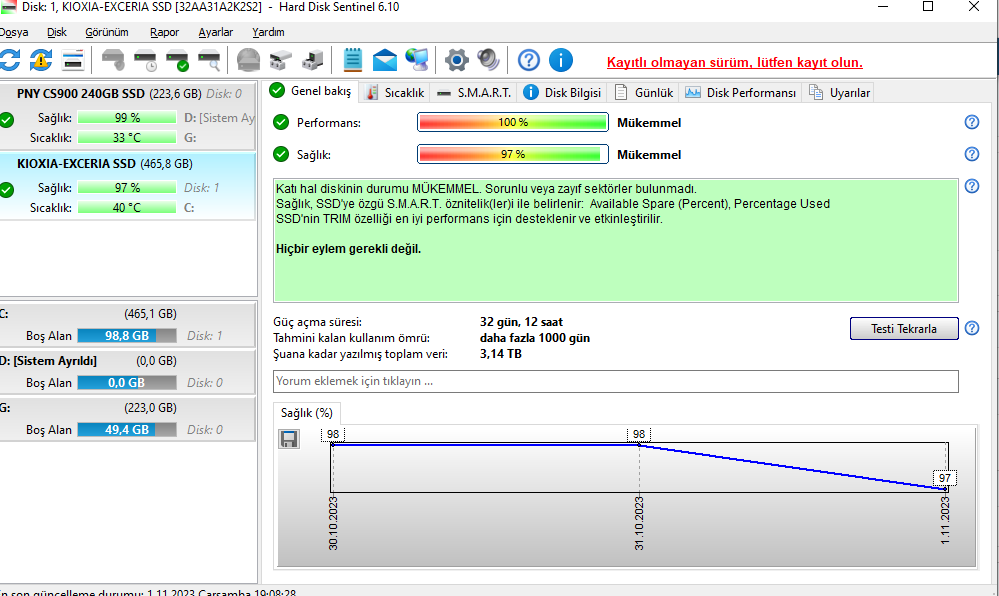Click the disk with magnifier toolbar icon

209,61
